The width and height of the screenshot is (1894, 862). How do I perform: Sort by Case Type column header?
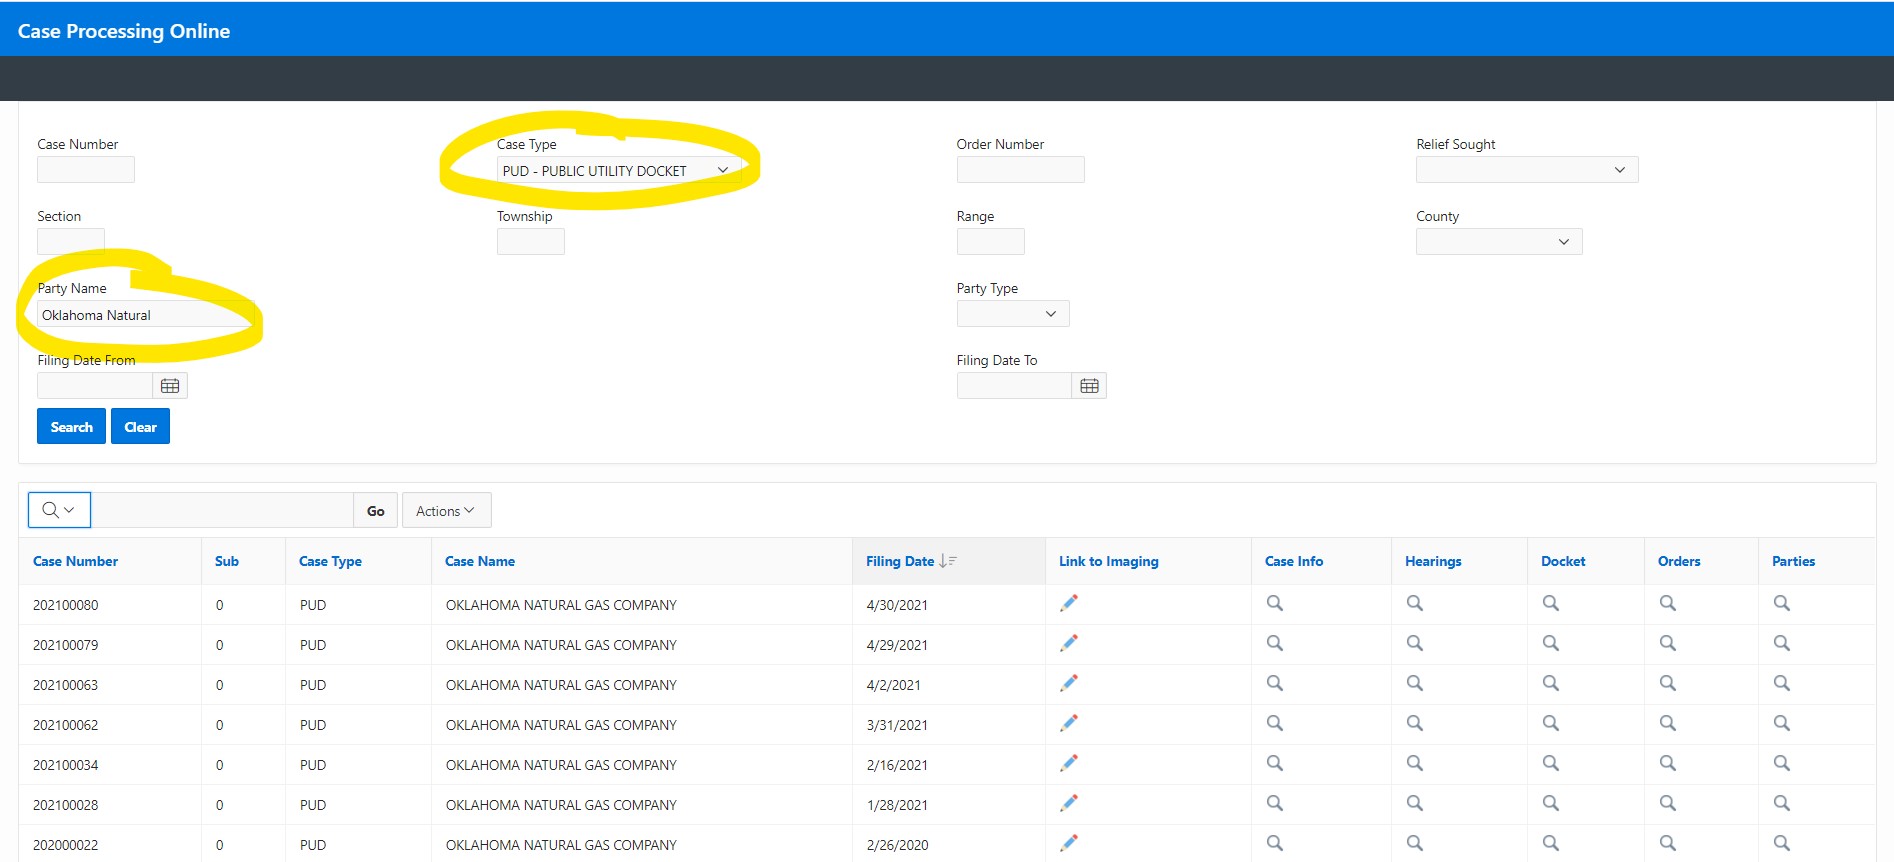(x=330, y=561)
